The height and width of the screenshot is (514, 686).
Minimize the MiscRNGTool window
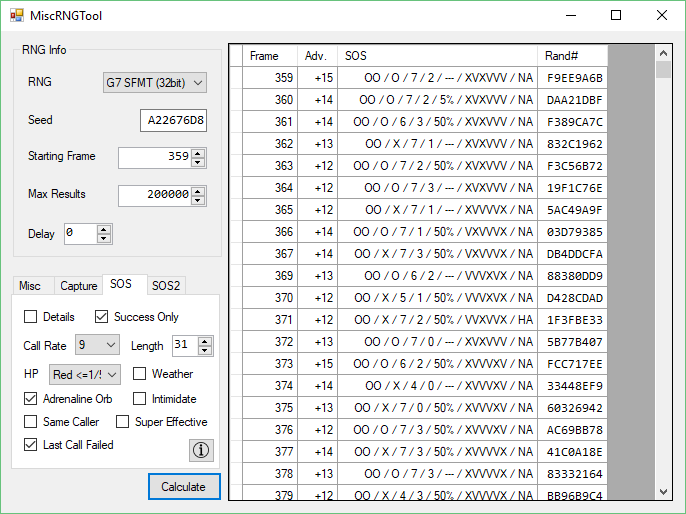click(x=570, y=15)
